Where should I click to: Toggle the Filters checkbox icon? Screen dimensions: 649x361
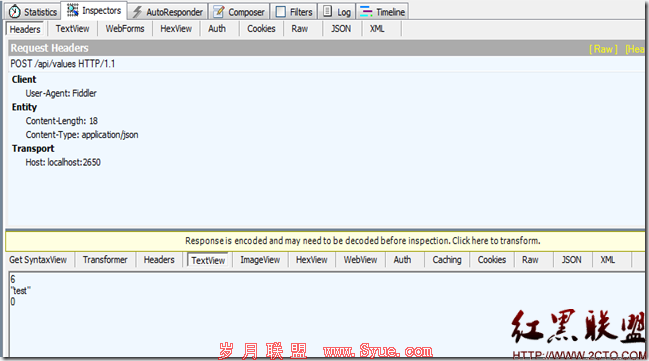tap(280, 12)
